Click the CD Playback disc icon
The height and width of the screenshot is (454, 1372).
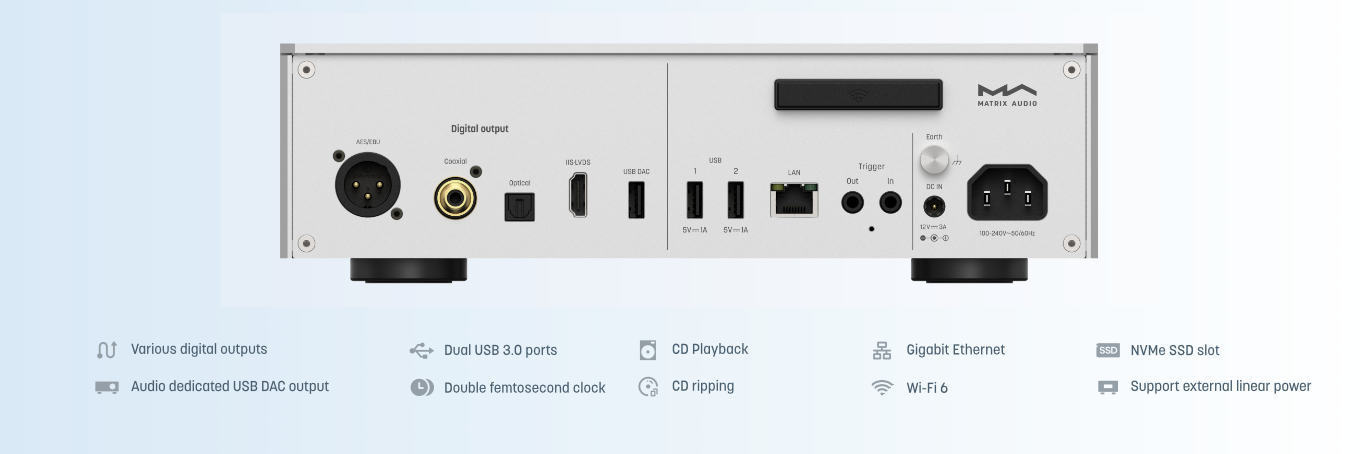(x=648, y=350)
